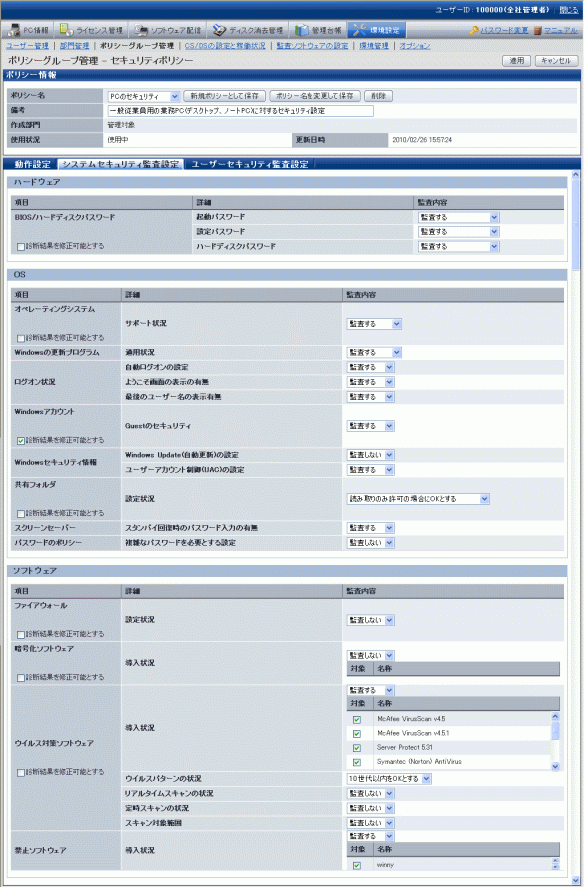Open the 暗号化ソフトウェア 導入状況 dropdown
584x887 pixels.
(x=370, y=656)
